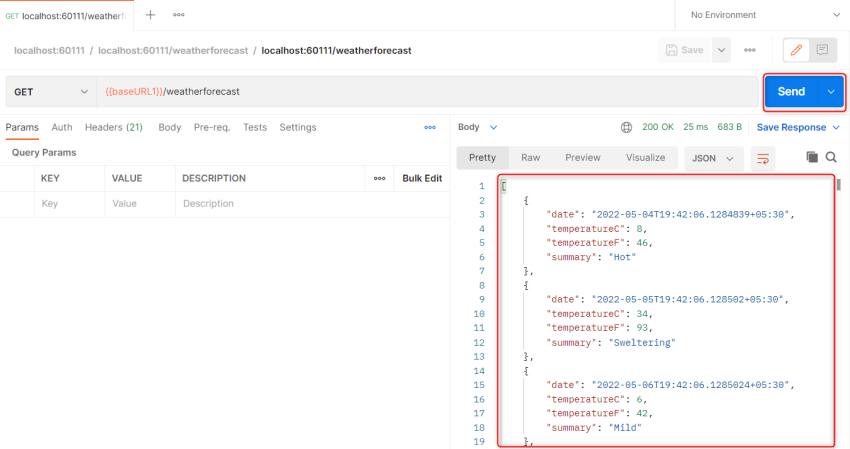Image resolution: width=850 pixels, height=449 pixels.
Task: Copy response using the copy icon
Action: click(x=812, y=158)
